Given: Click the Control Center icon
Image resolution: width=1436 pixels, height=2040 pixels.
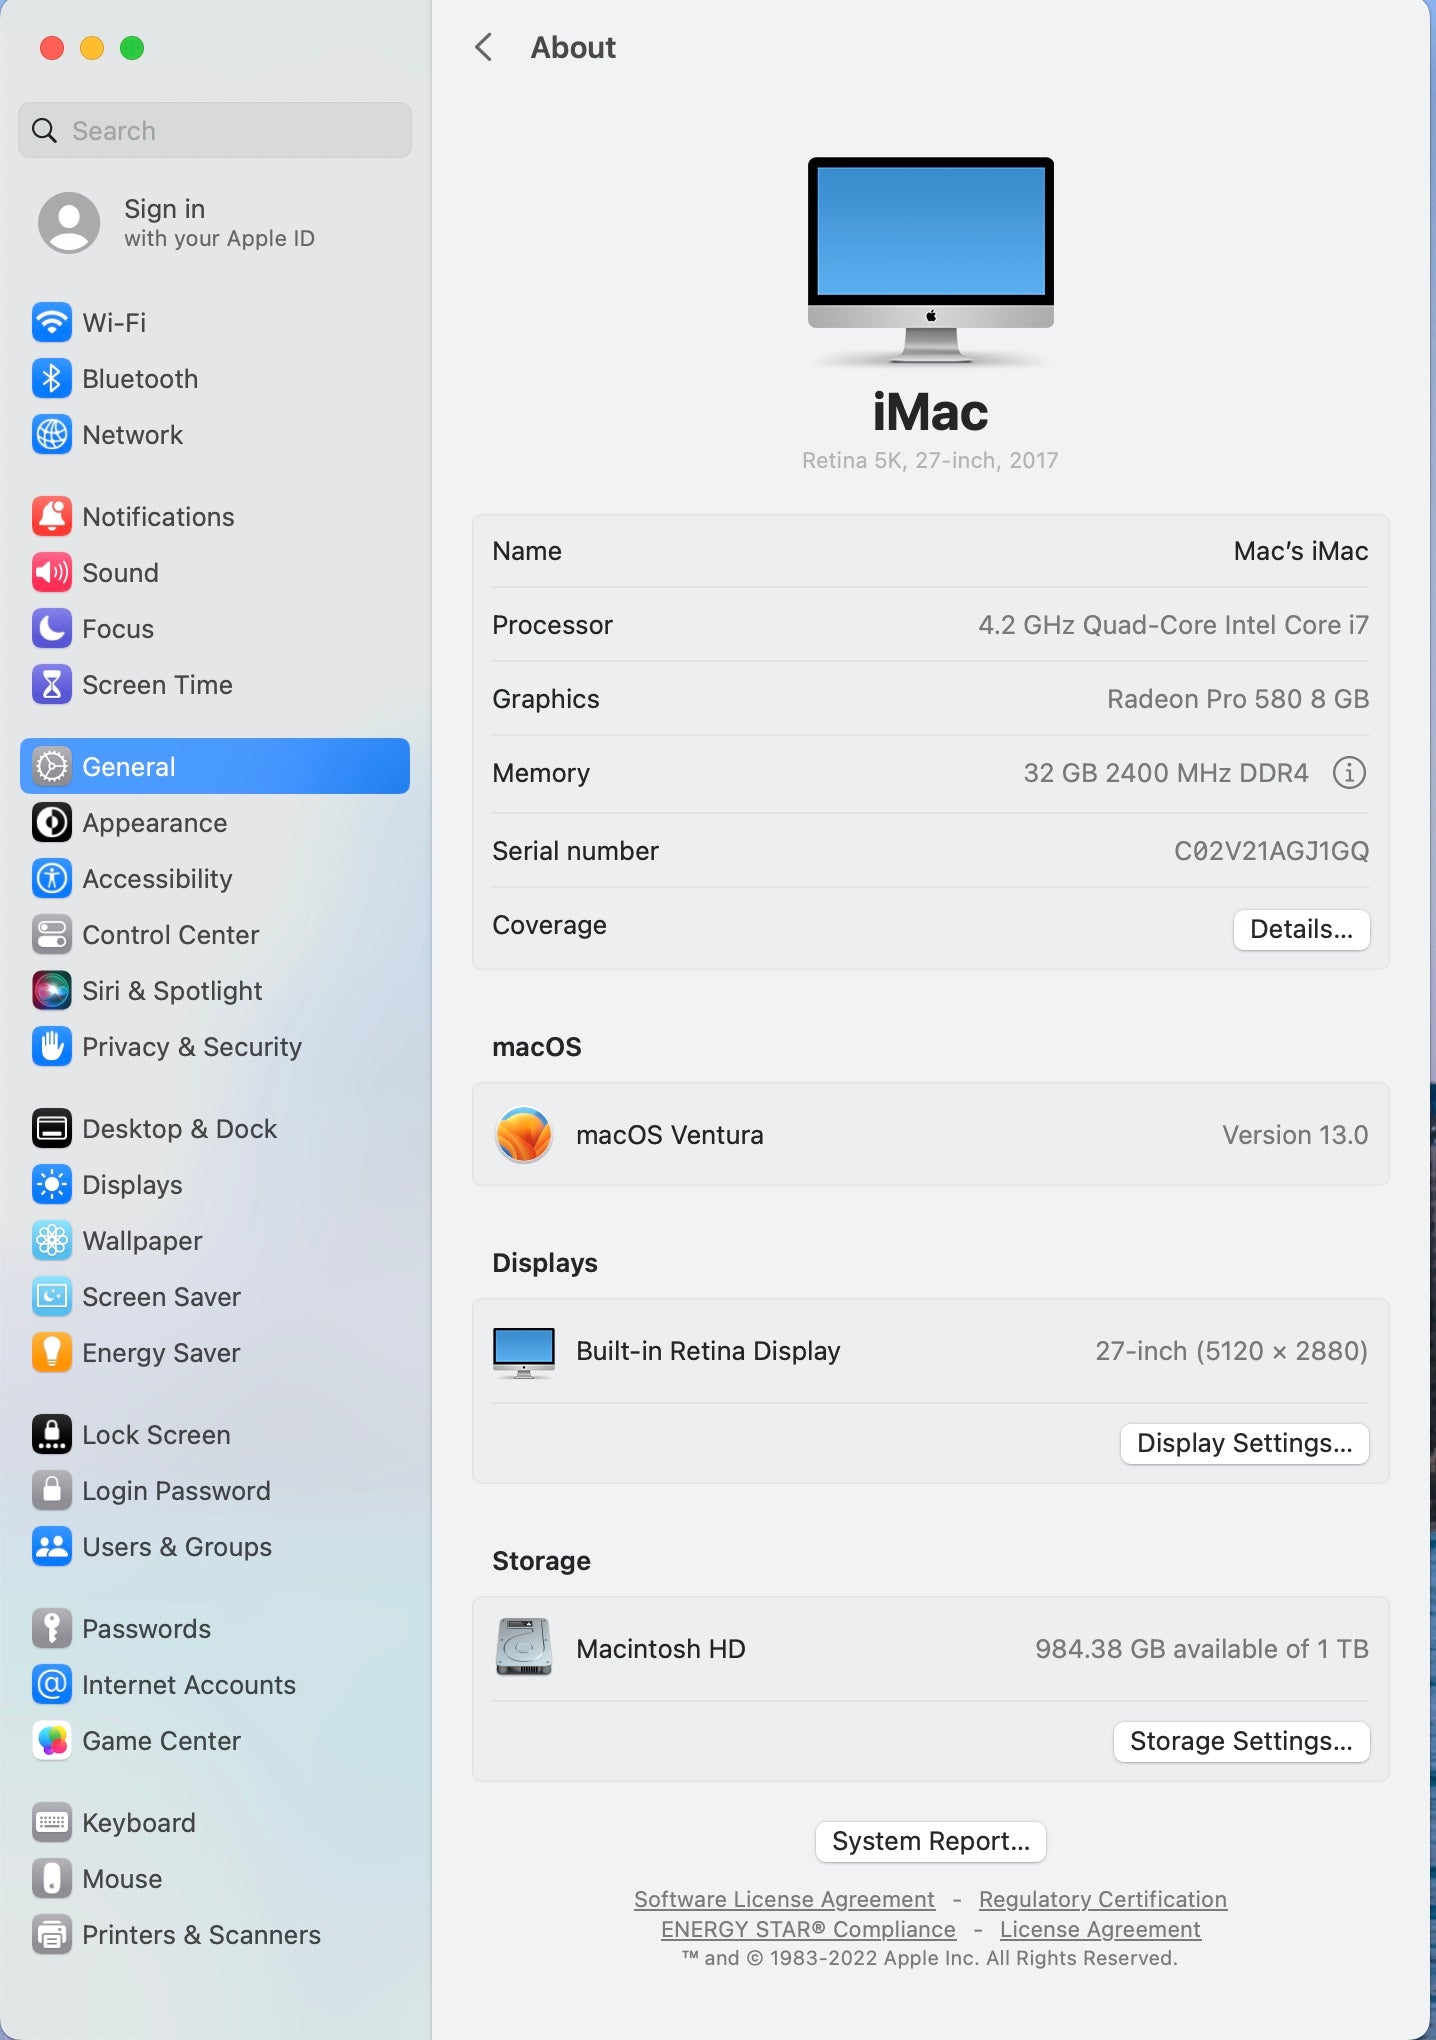Looking at the screenshot, I should coord(51,934).
